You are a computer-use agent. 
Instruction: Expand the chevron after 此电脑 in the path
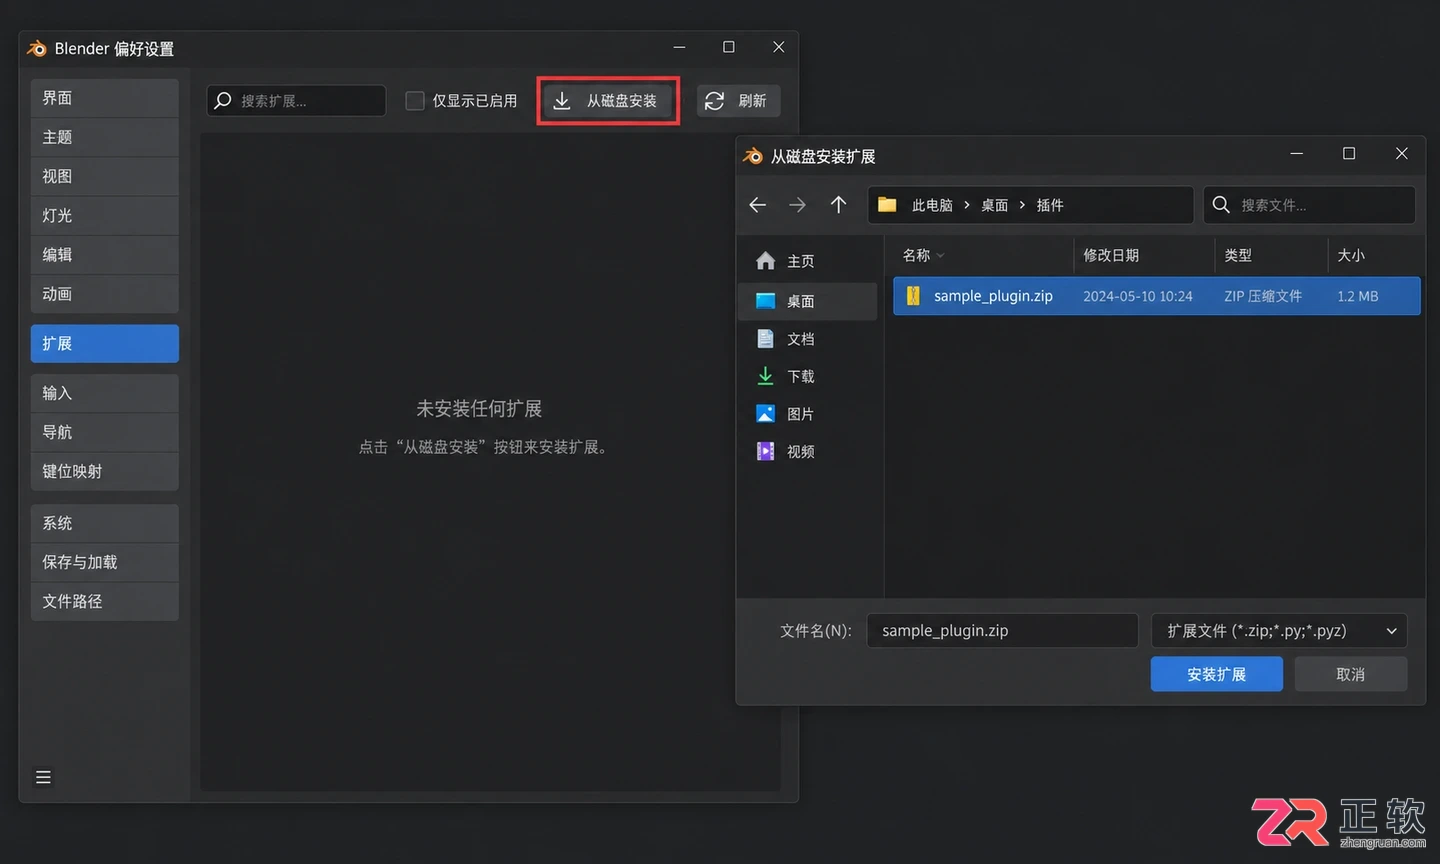967,205
